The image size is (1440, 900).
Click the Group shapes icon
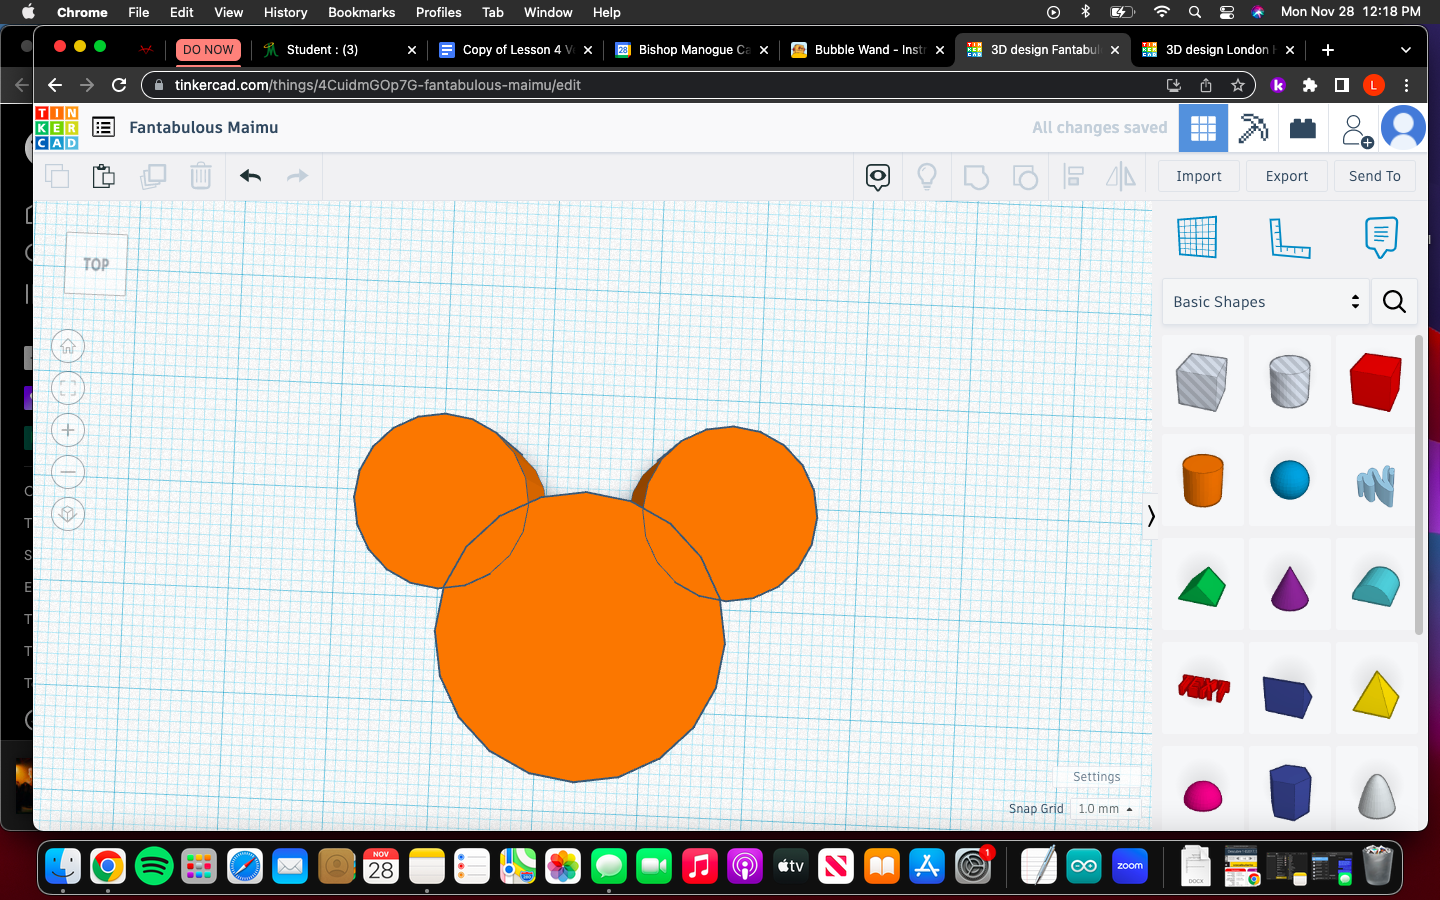pos(976,177)
